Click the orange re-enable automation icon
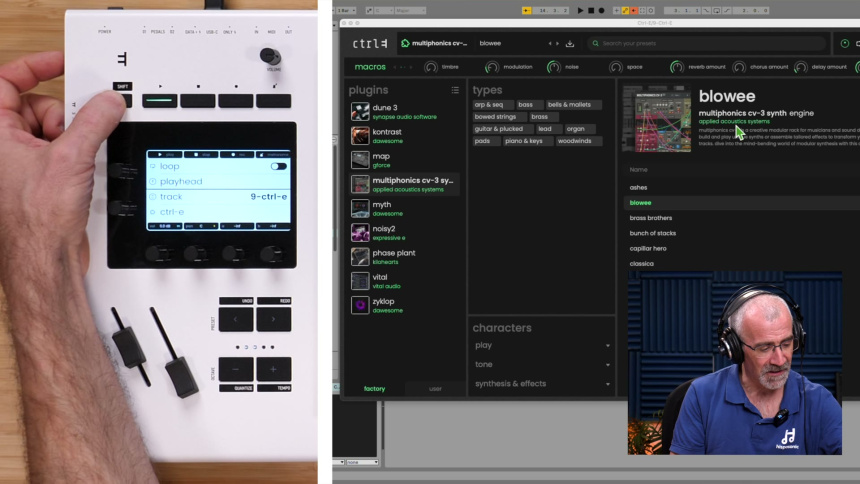This screenshot has width=860, height=484. click(x=633, y=10)
